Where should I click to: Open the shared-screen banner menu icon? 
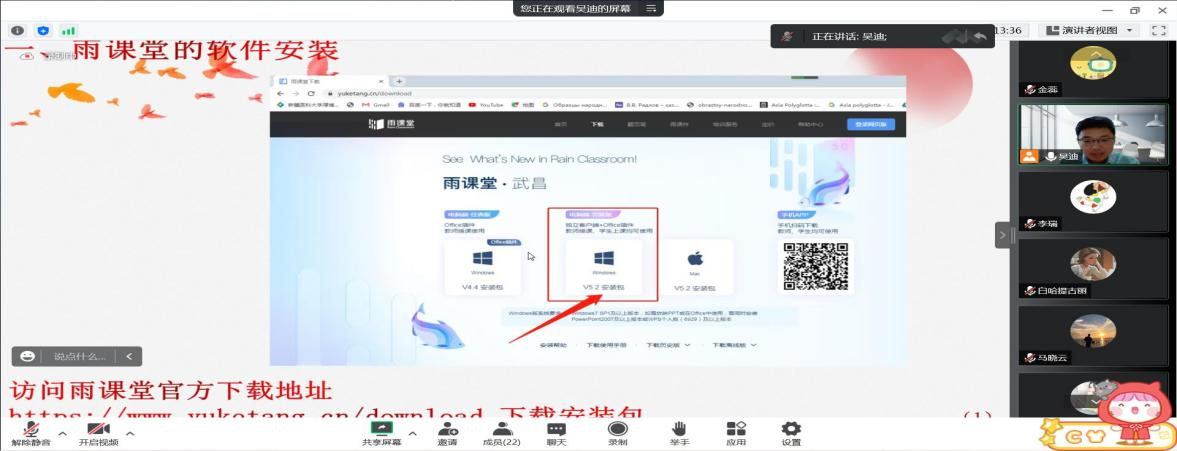tap(651, 8)
